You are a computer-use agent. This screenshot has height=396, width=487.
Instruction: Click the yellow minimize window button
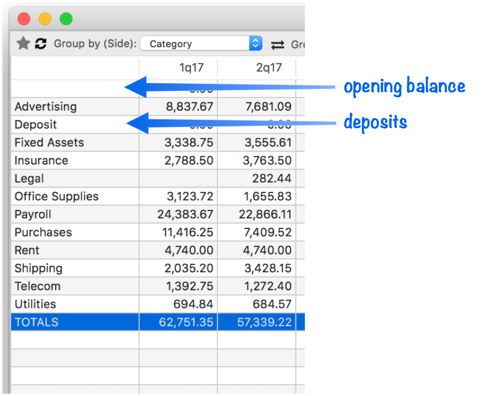tap(45, 19)
